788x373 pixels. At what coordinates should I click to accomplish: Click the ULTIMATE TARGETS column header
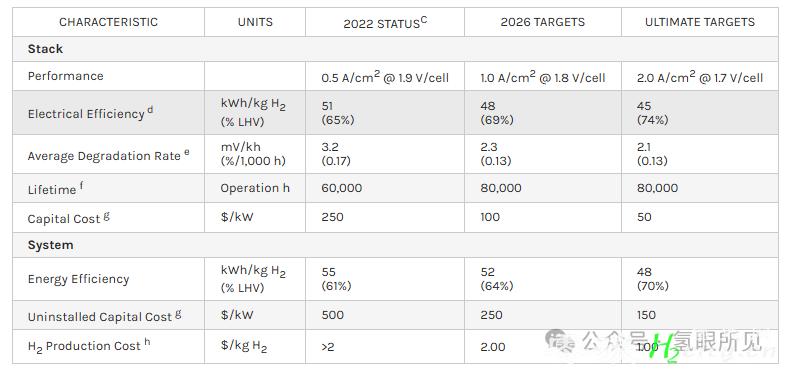point(700,22)
